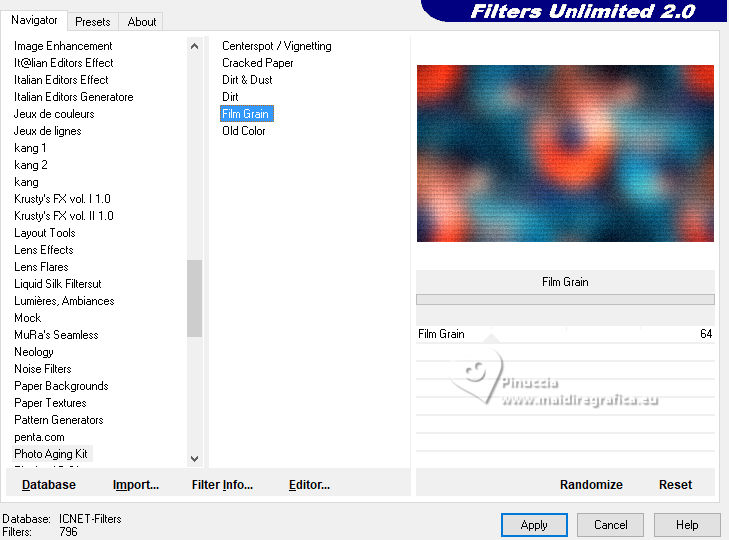The height and width of the screenshot is (540, 729).
Task: Select Italian Editors Effect category
Action: pyautogui.click(x=61, y=80)
